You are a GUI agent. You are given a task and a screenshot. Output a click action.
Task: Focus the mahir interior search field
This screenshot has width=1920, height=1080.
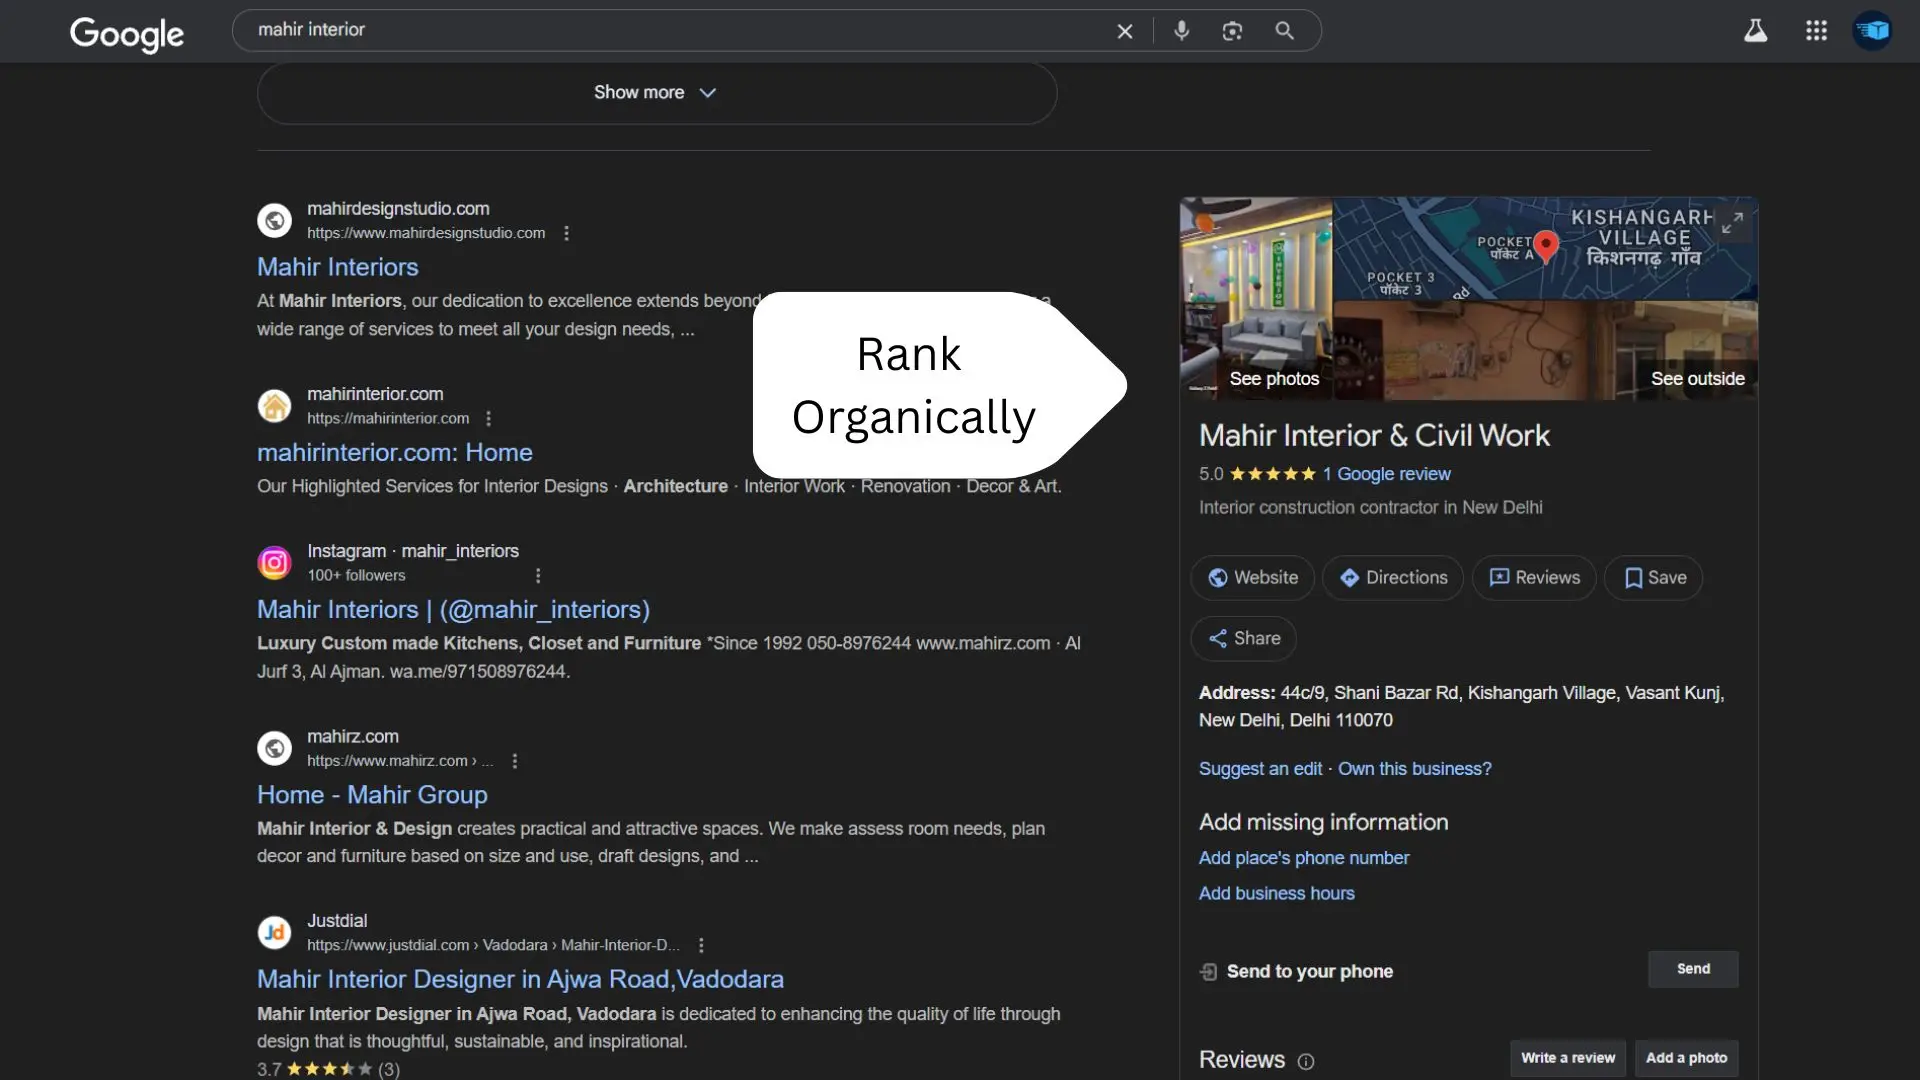(x=680, y=30)
